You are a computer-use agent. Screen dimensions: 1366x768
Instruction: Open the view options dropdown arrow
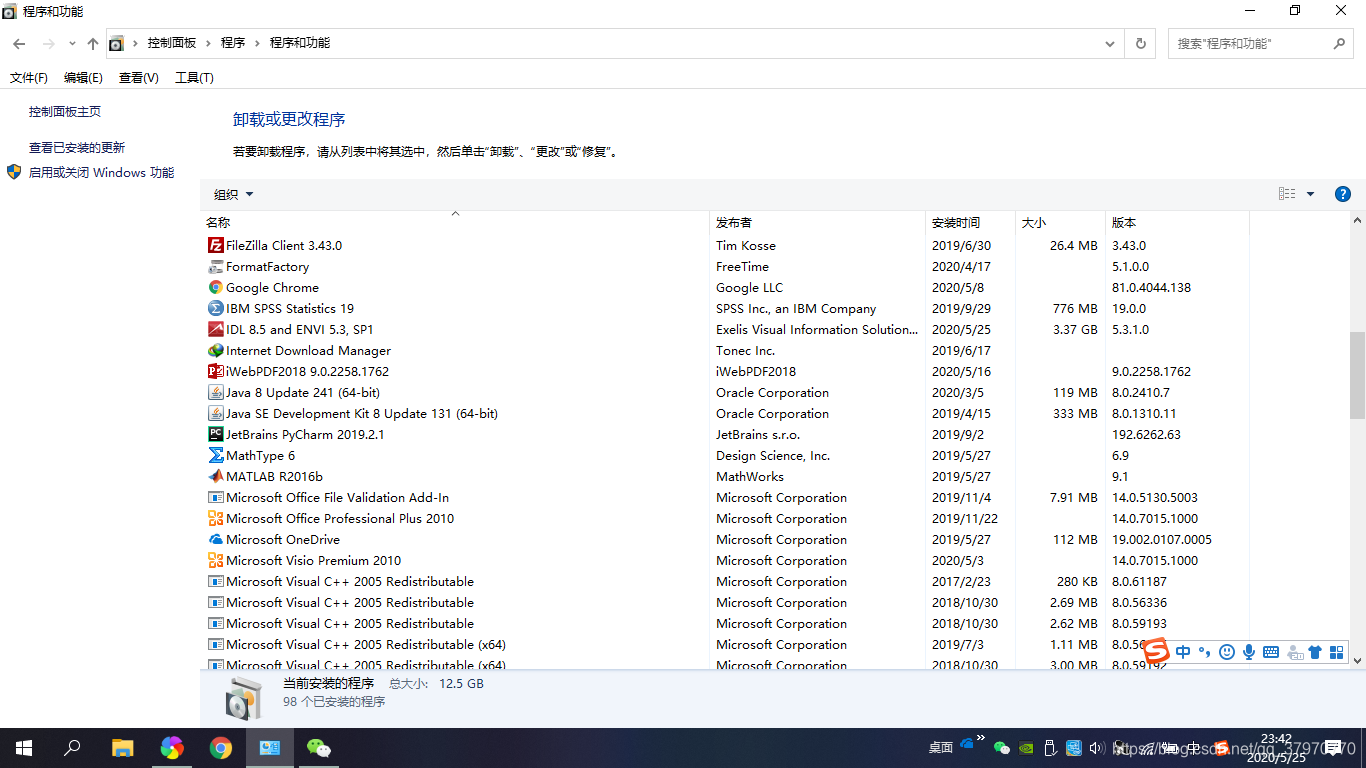pyautogui.click(x=1310, y=194)
